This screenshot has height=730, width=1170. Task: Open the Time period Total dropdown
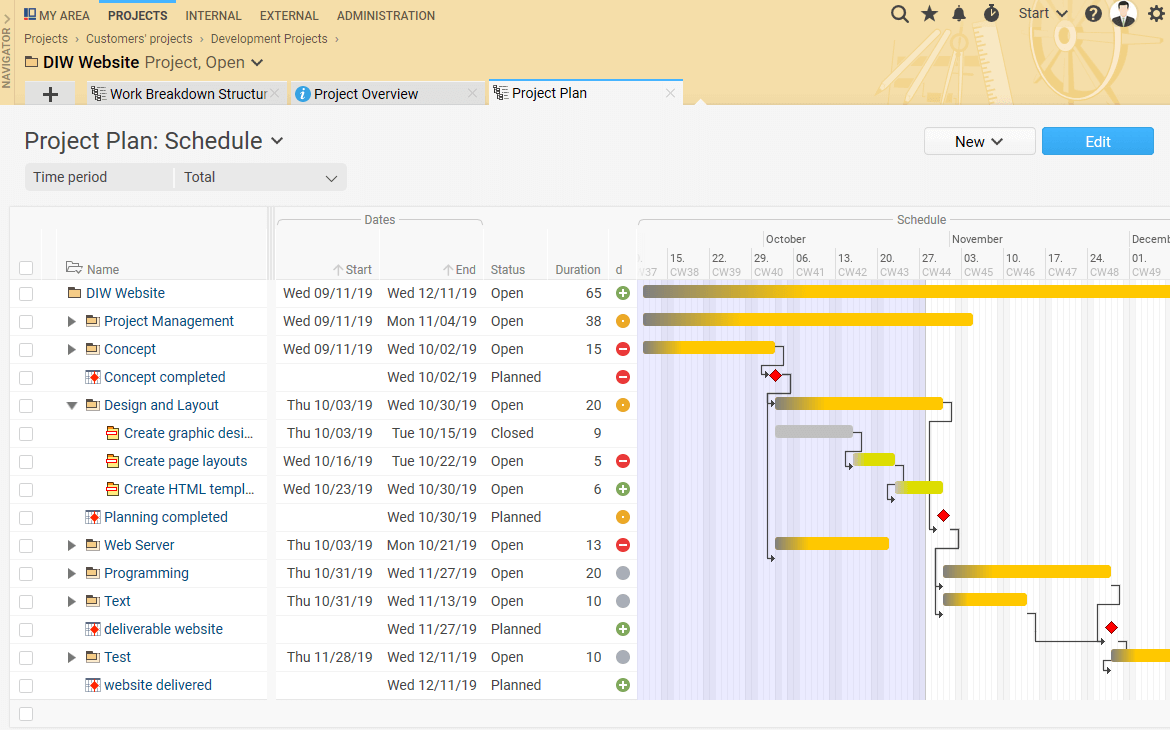[260, 178]
